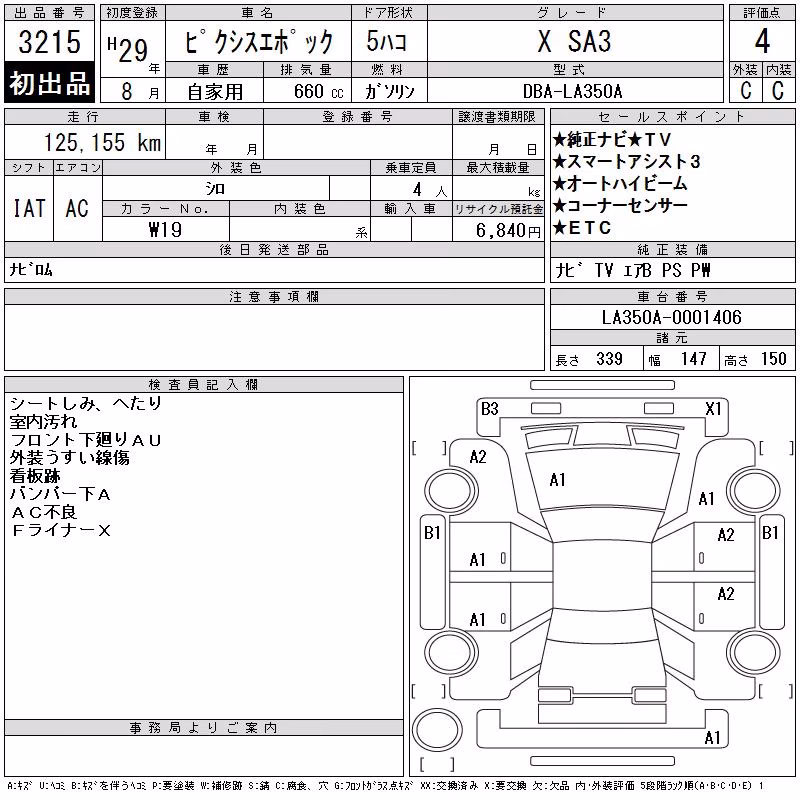Click inspector note バンパー下A
Screen dimensions: 800x800
pyautogui.click(x=60, y=494)
